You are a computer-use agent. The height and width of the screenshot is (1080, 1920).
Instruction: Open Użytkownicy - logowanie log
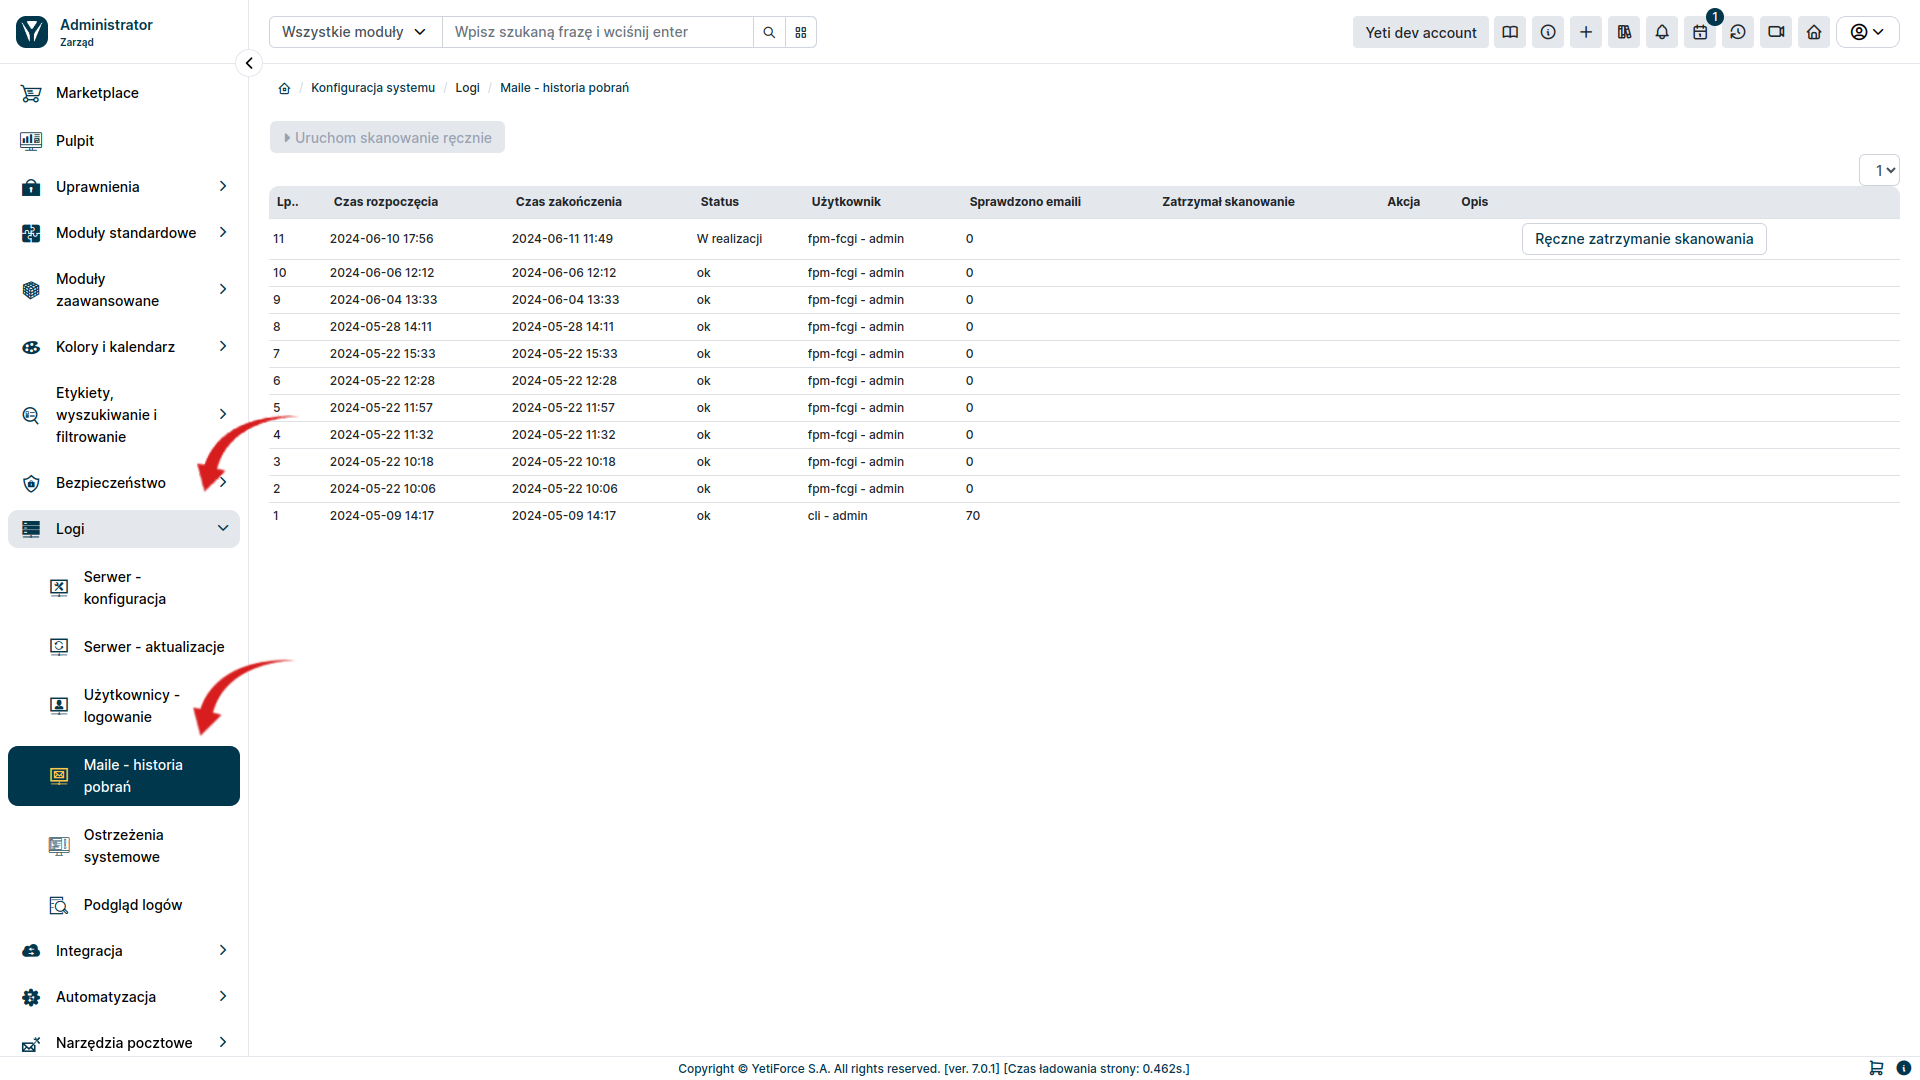[124, 706]
